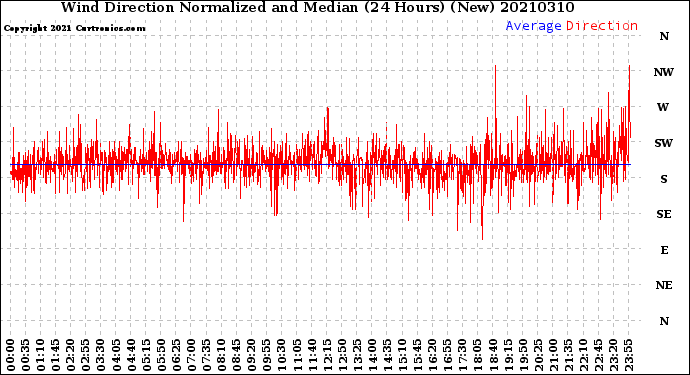
Task: Click the 'E' axis label
Action: tap(664, 250)
